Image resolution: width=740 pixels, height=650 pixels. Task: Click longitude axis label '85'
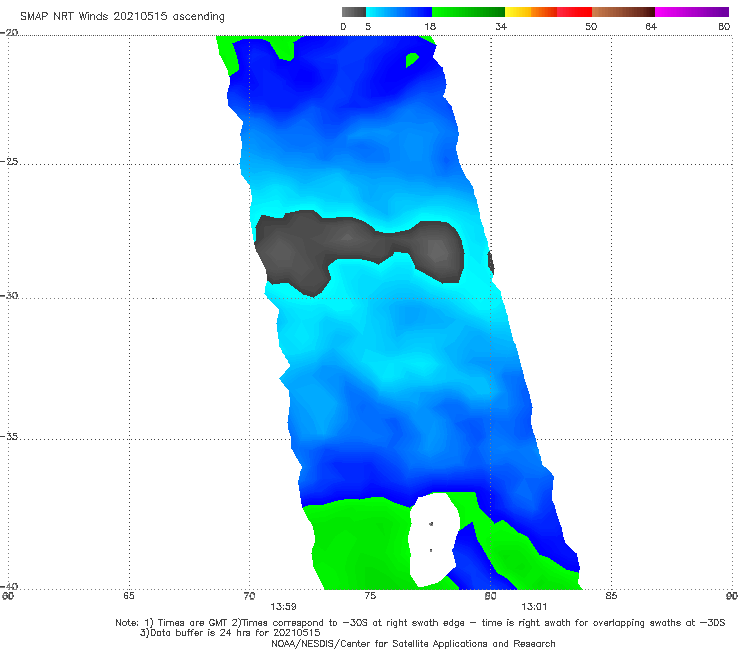click(x=611, y=596)
